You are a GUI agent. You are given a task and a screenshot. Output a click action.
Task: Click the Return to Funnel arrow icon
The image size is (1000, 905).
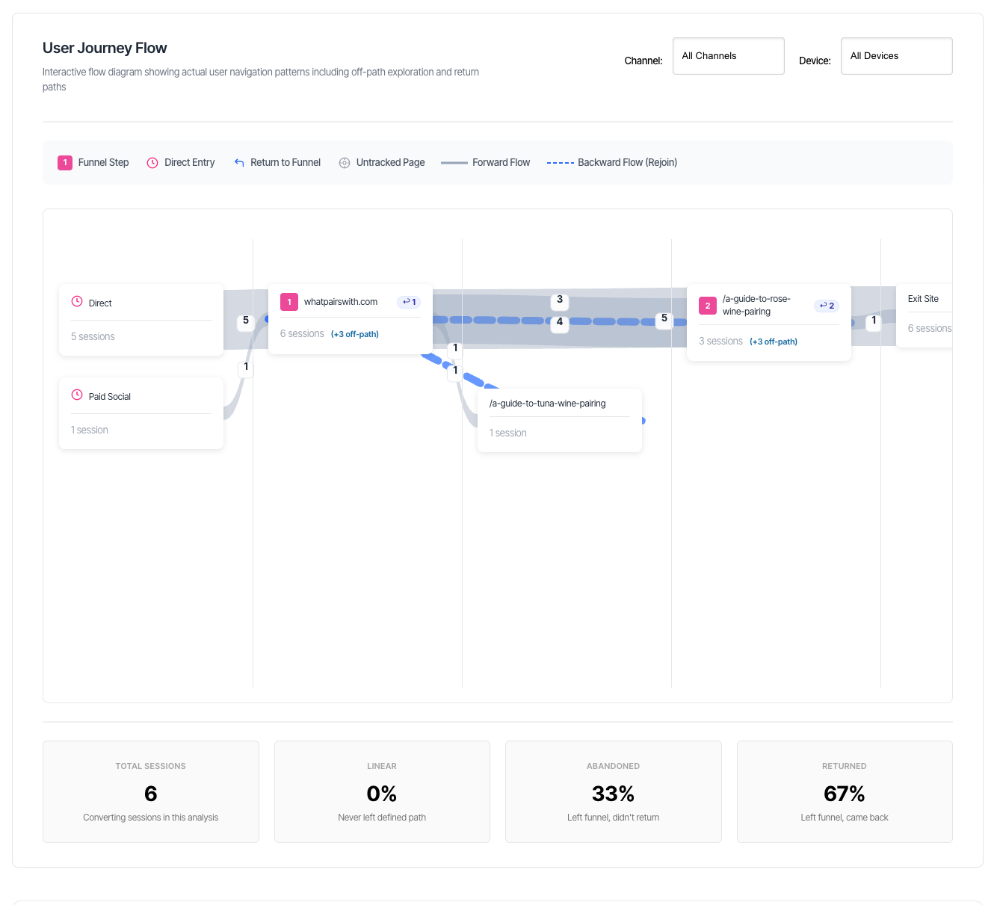pos(237,161)
